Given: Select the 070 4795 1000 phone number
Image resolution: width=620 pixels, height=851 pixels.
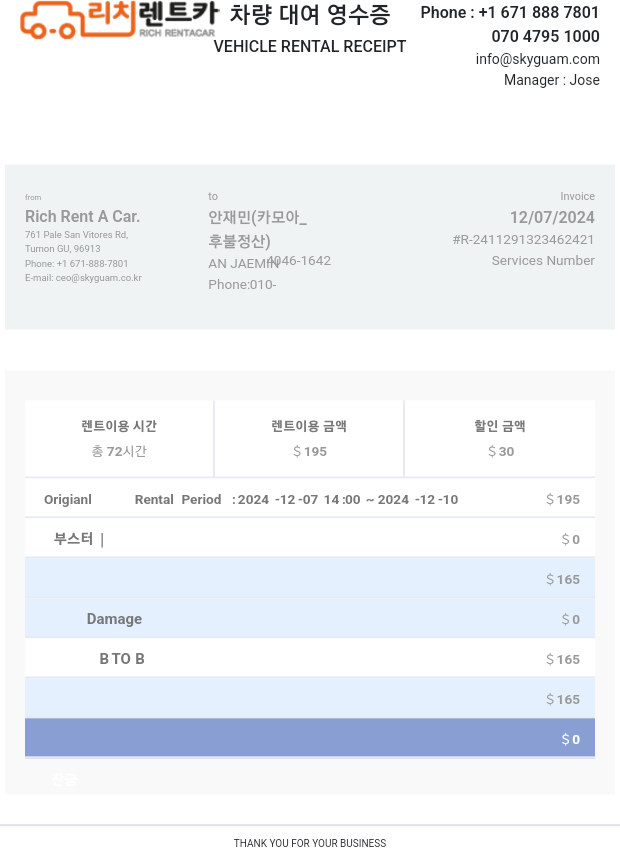Looking at the screenshot, I should click(545, 36).
